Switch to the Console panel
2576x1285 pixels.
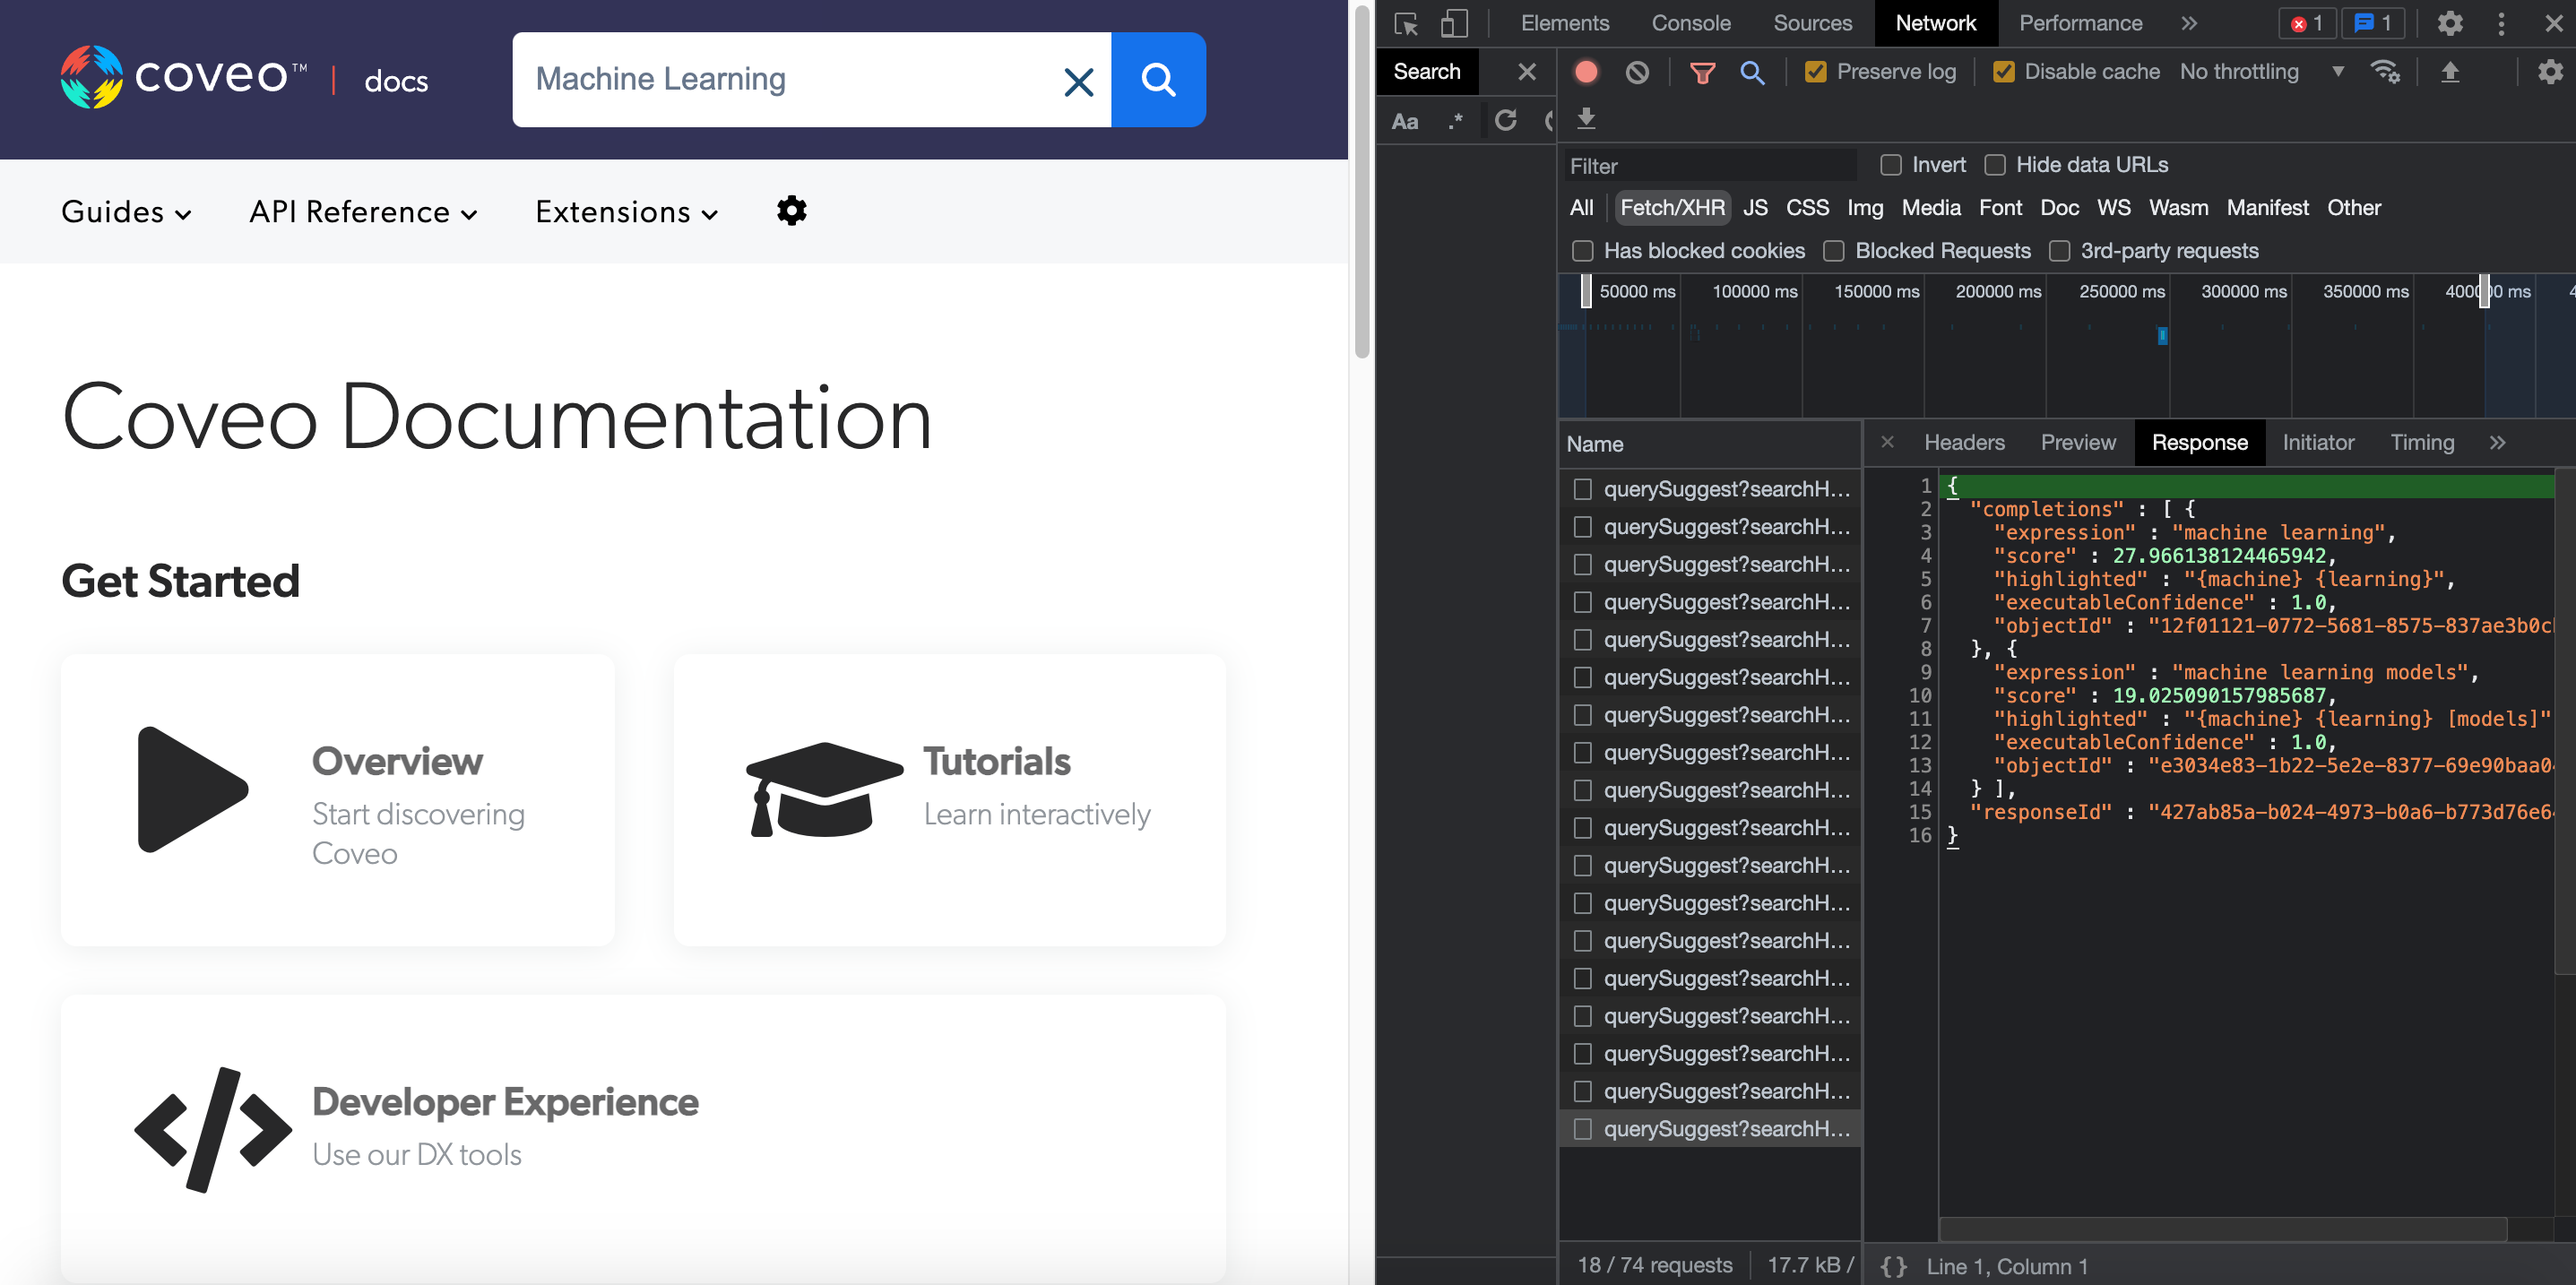[x=1690, y=23]
